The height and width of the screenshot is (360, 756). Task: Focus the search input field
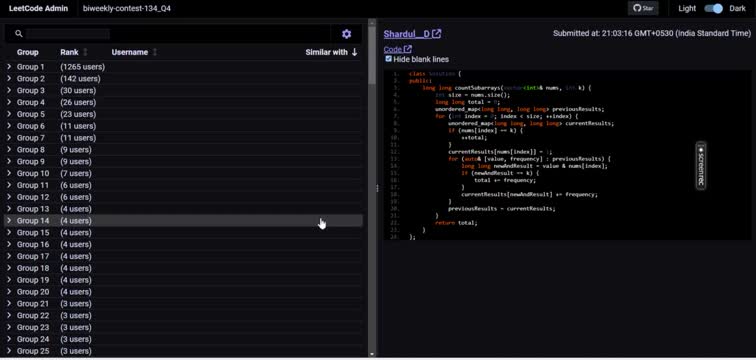pos(177,34)
